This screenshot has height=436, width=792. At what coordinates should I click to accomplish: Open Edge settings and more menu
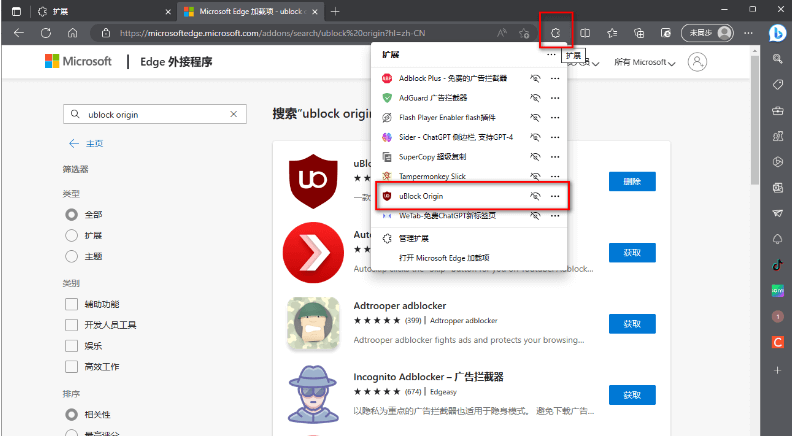749,33
